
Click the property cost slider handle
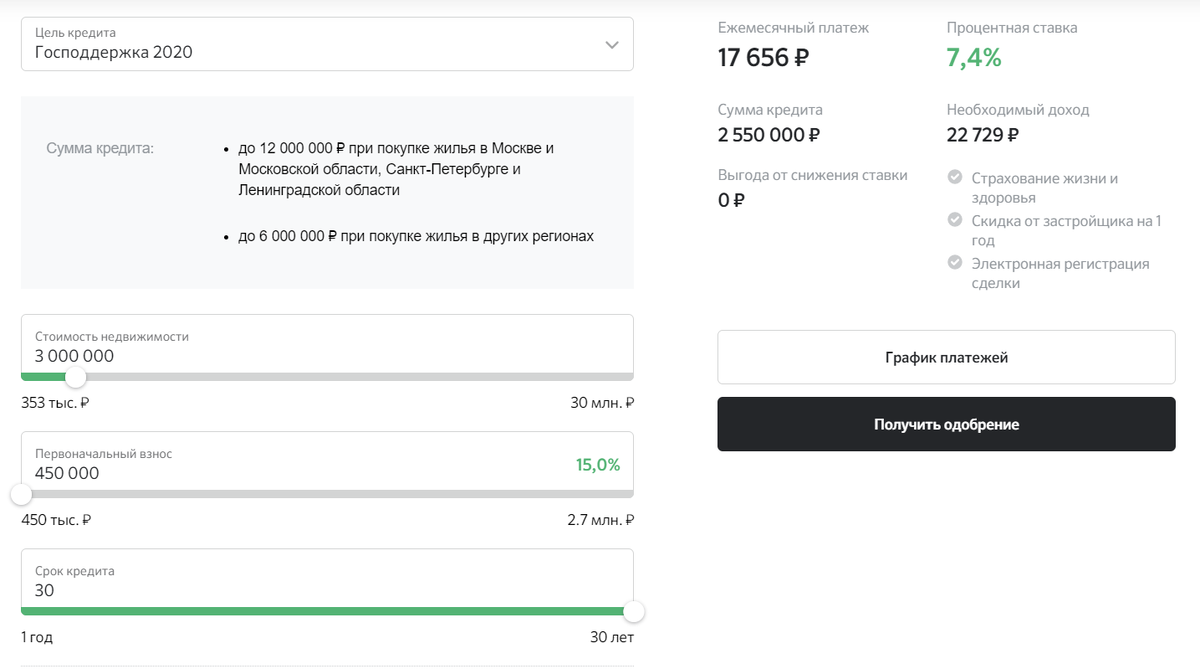click(x=75, y=377)
